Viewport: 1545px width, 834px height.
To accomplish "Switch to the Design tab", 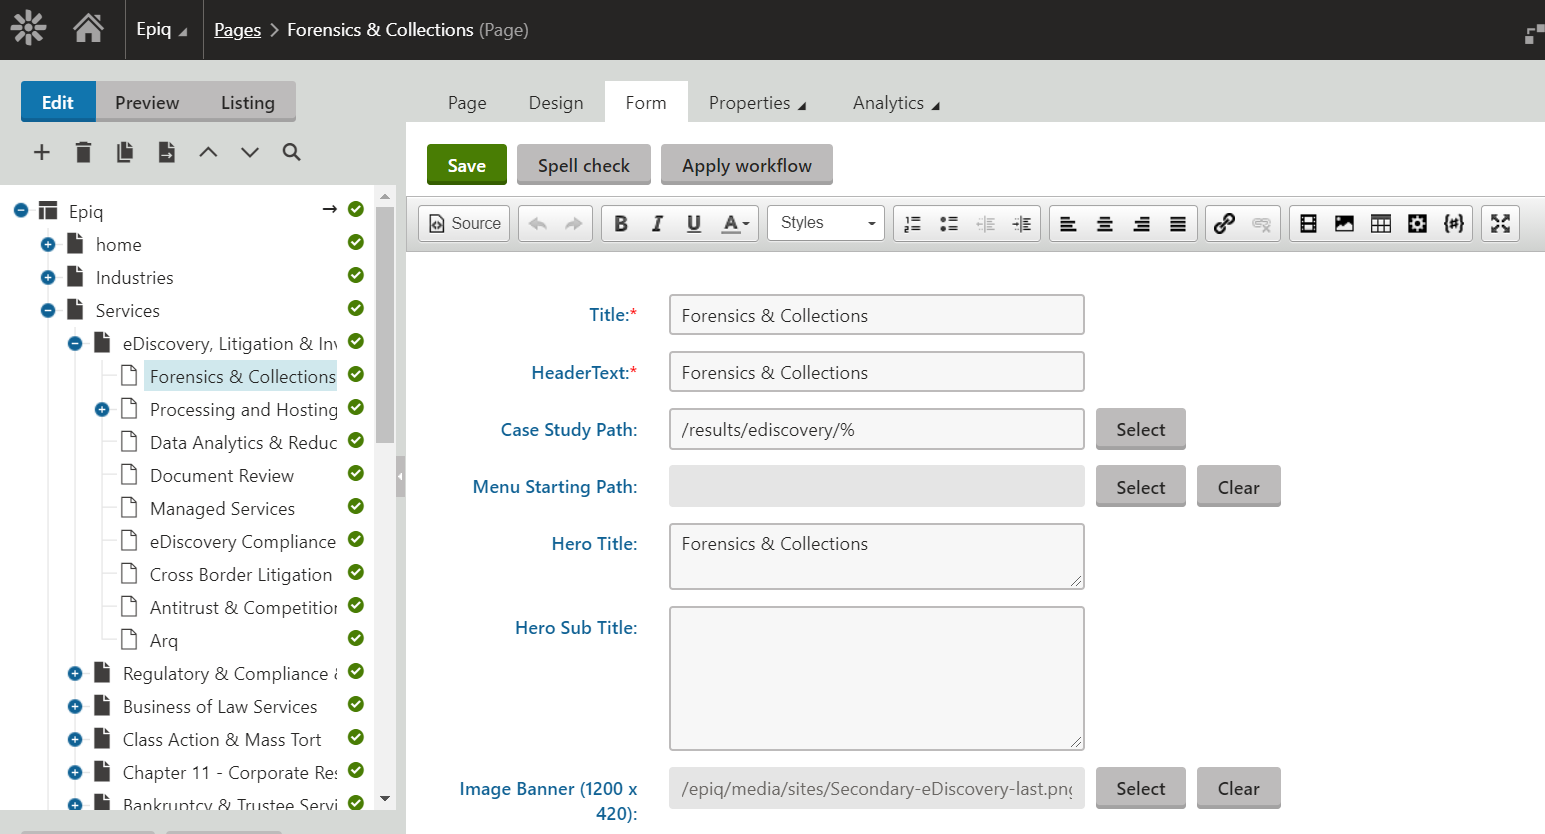I will click(555, 103).
